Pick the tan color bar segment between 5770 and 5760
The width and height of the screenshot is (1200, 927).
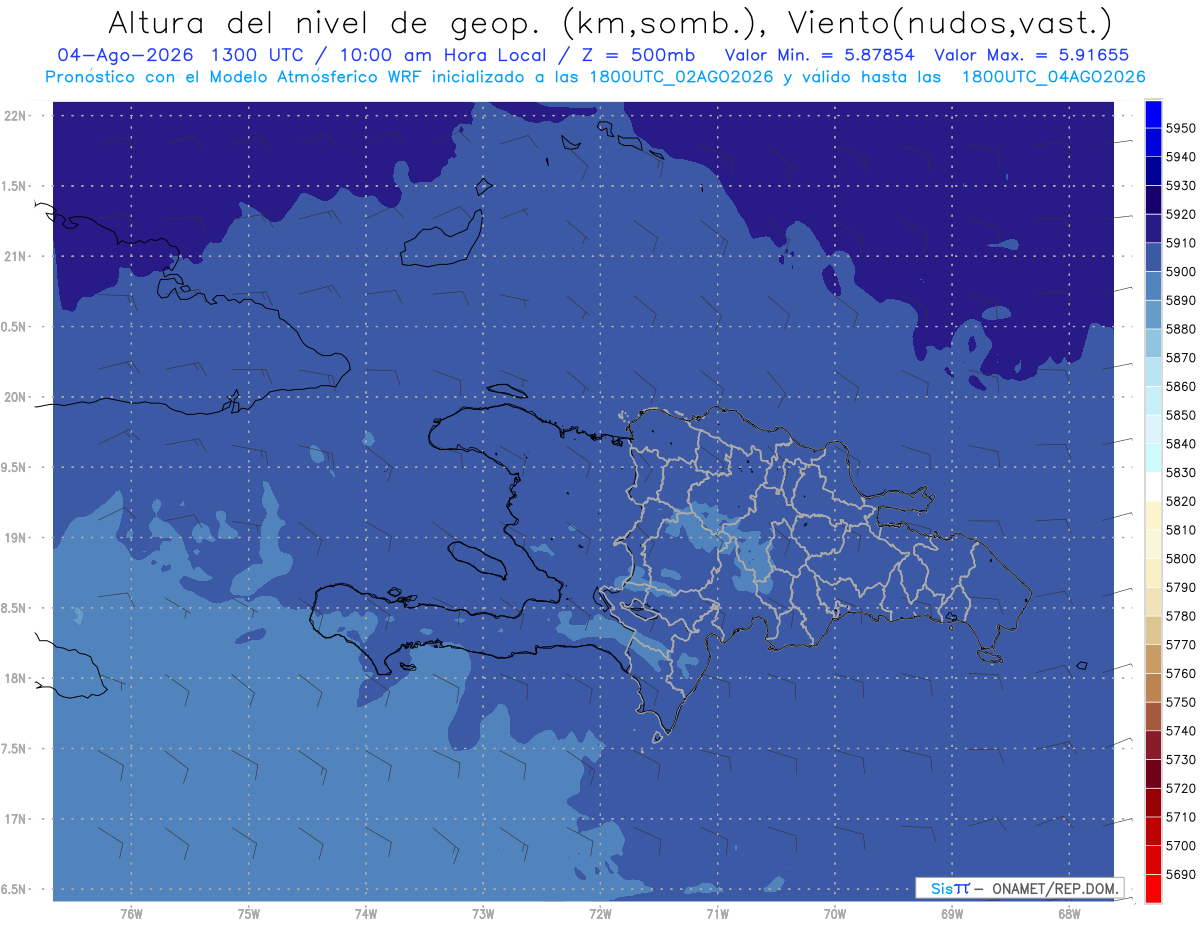[1153, 659]
